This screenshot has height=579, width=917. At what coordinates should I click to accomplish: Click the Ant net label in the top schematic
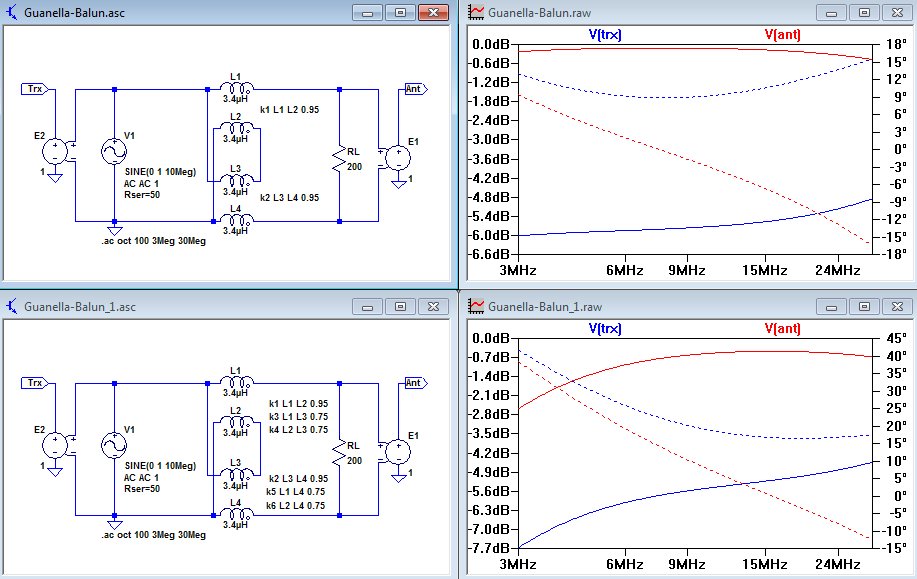[413, 89]
